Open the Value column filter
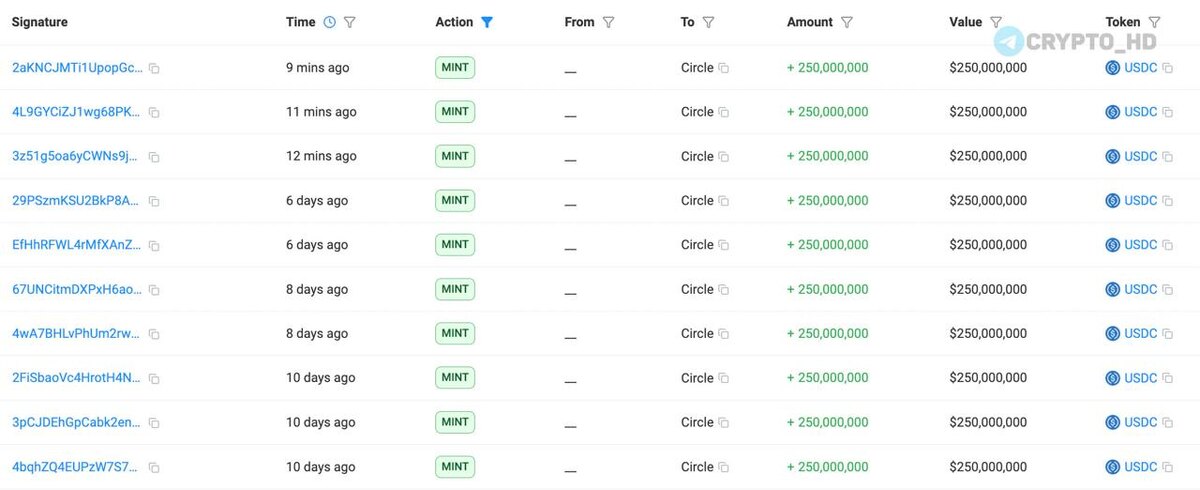Screen dimensions: 1200x490 coord(995,22)
